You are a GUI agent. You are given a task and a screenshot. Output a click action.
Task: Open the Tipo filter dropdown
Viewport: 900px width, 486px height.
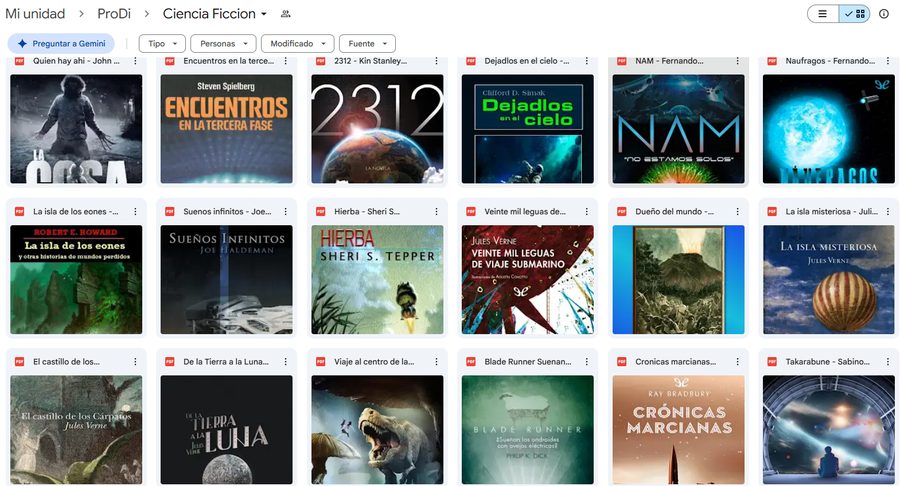tap(162, 44)
